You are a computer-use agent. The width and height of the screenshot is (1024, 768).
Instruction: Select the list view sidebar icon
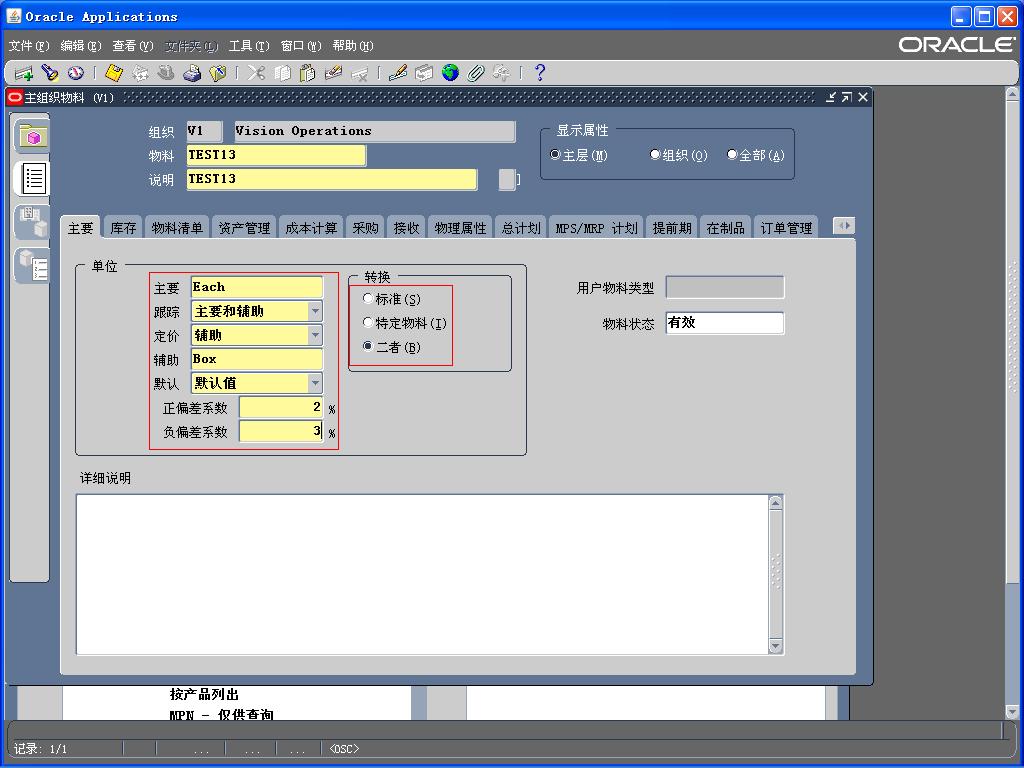[x=33, y=178]
